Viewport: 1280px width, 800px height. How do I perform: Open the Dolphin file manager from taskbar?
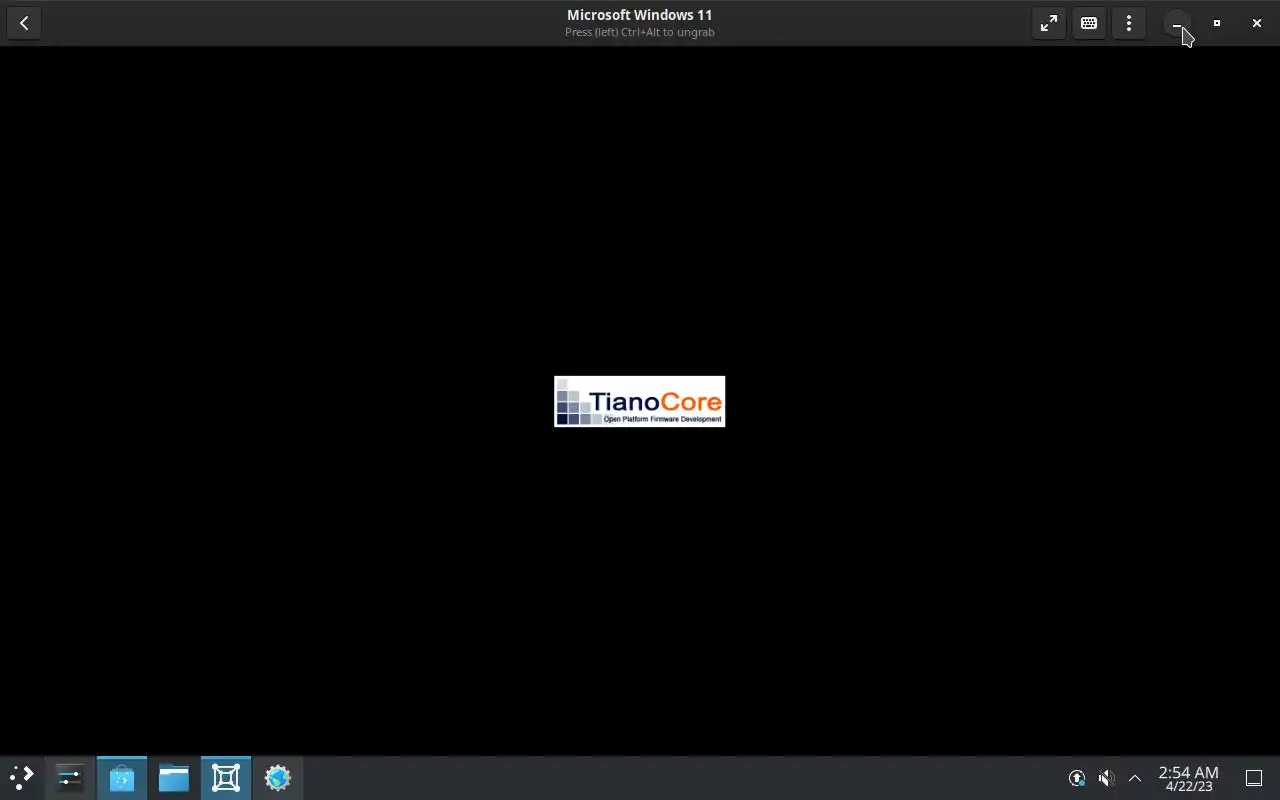[x=174, y=777]
